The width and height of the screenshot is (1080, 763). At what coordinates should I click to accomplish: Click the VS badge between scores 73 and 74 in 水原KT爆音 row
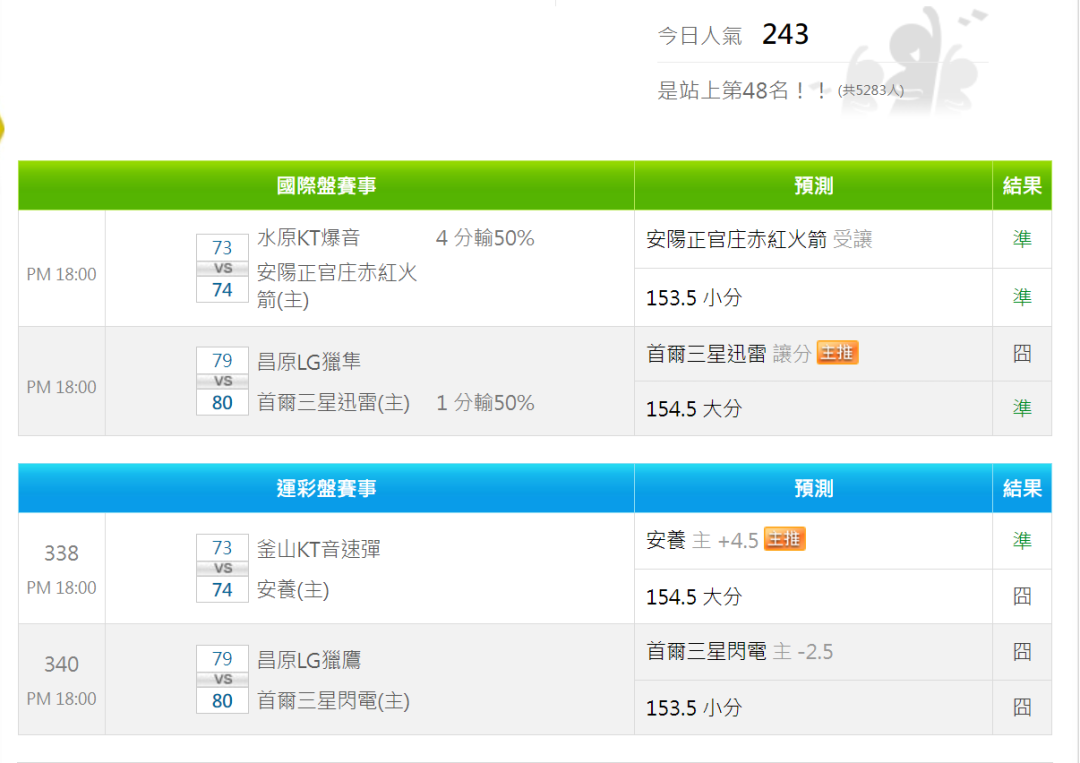[222, 269]
